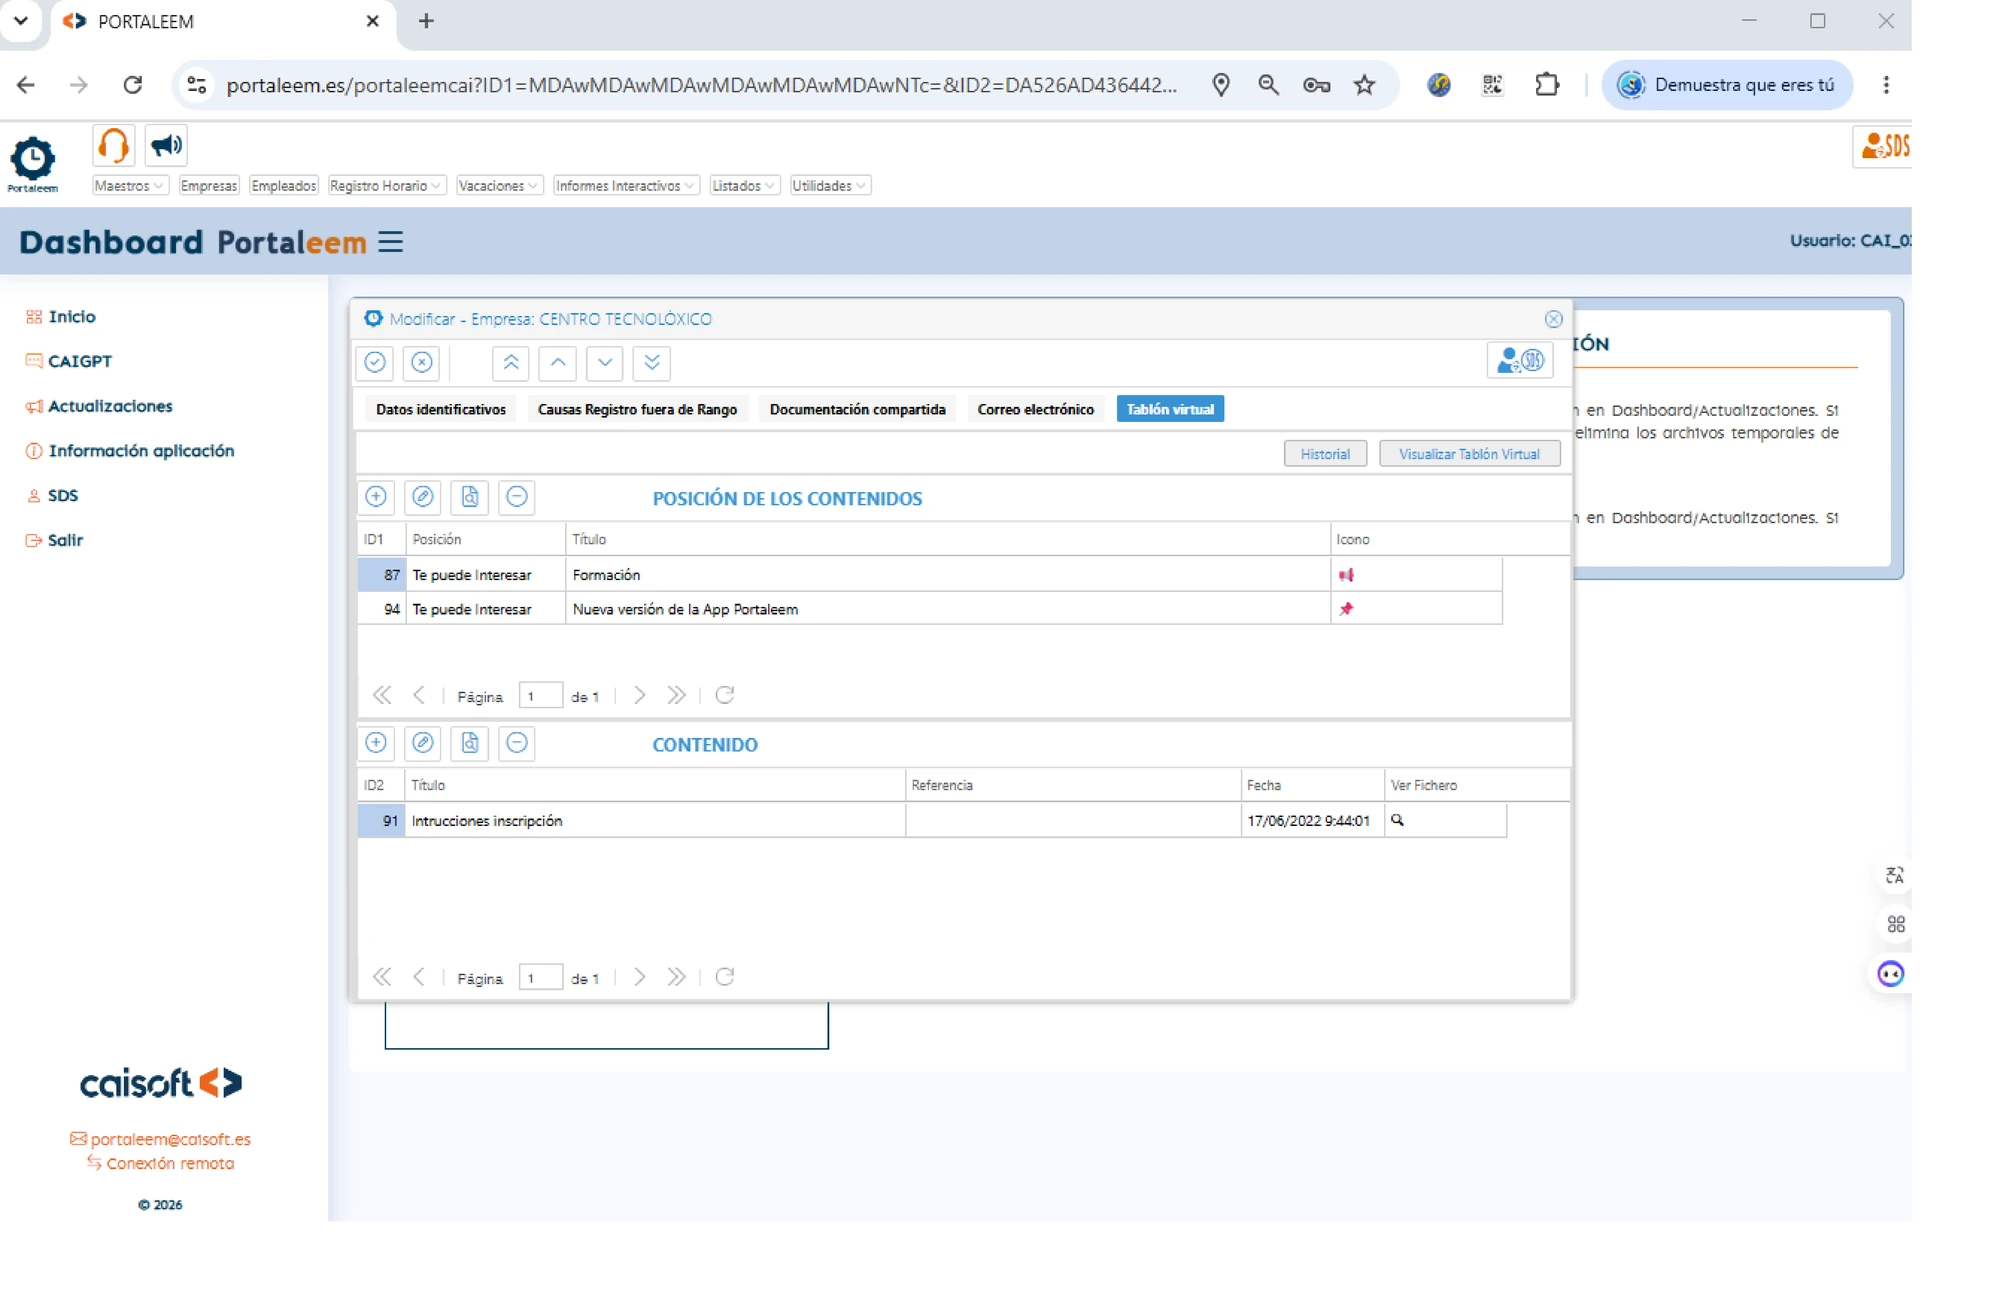Viewport: 2000px width, 1303px height.
Task: Click the headset support icon
Action: (114, 146)
